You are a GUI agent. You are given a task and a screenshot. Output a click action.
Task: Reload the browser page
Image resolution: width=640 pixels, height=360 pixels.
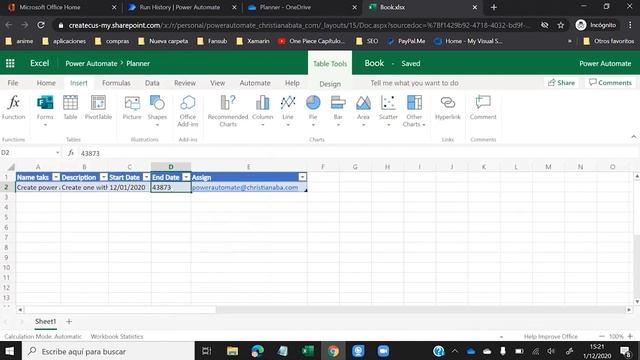(41, 25)
